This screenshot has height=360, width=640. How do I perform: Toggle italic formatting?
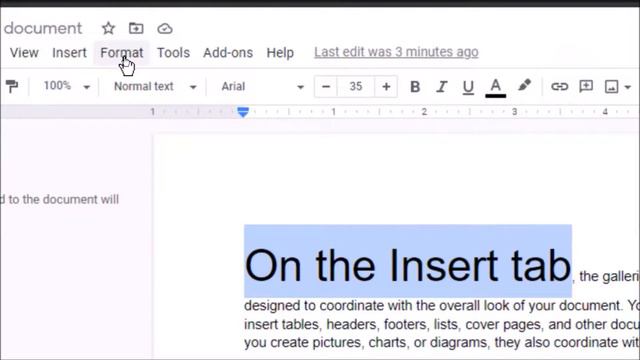click(441, 87)
